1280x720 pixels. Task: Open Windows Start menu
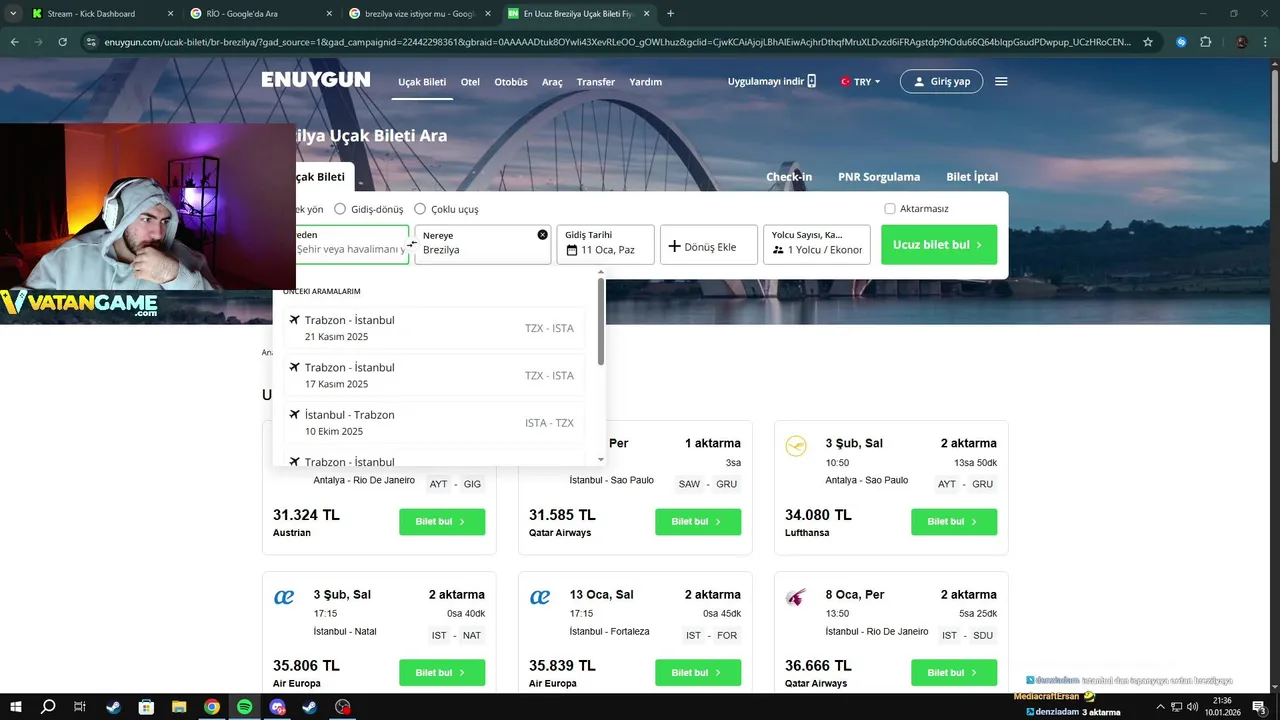coord(15,707)
